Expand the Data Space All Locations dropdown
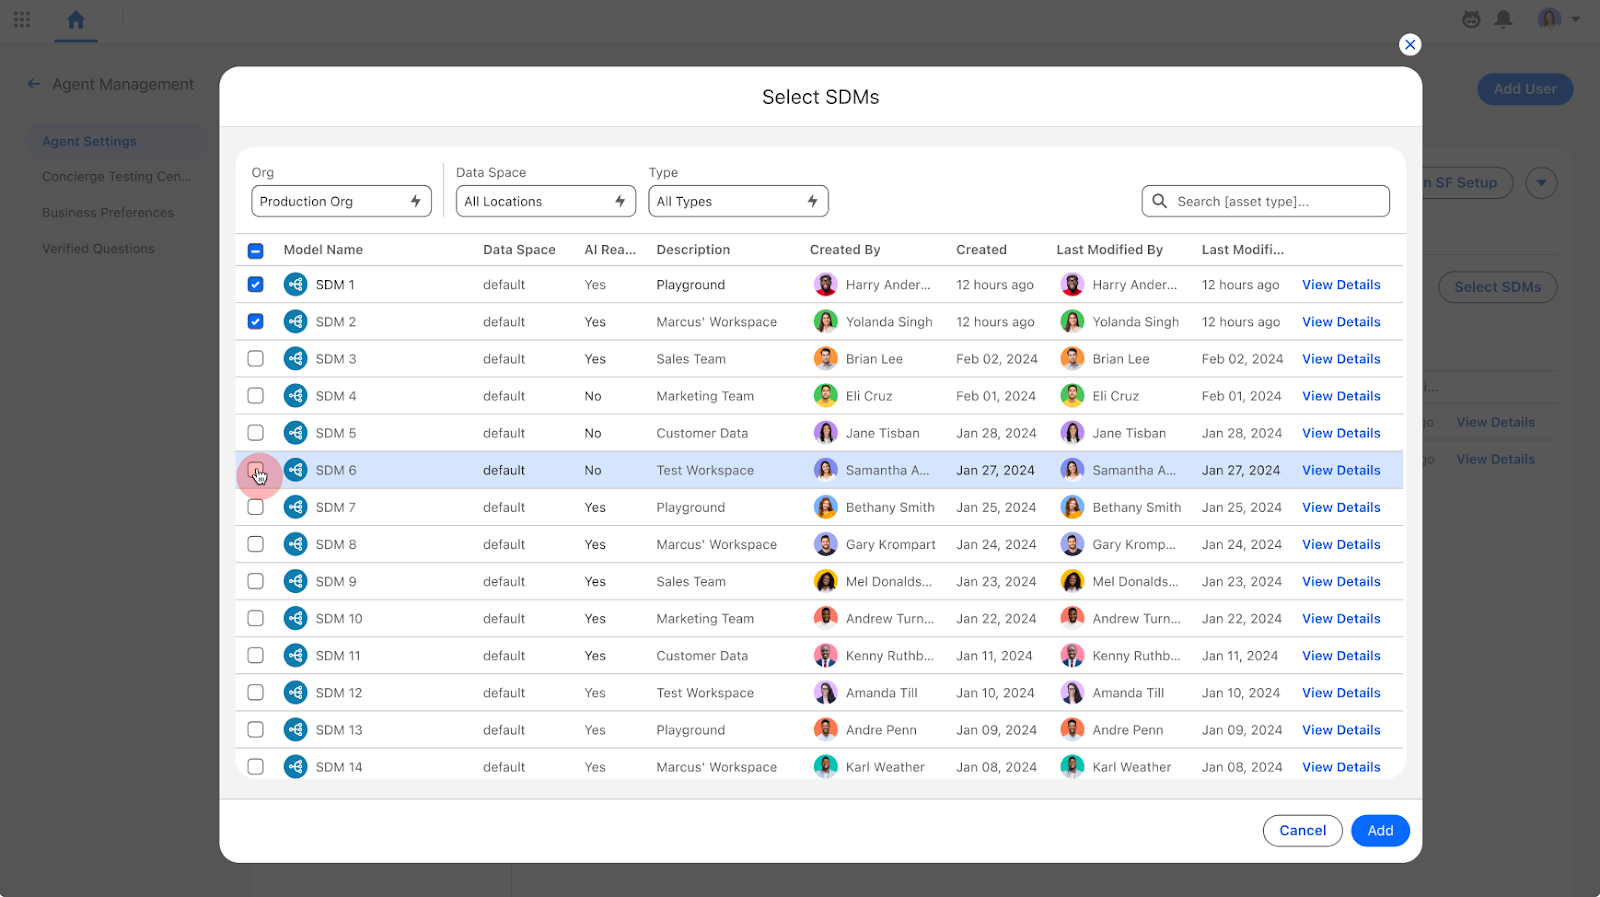 pyautogui.click(x=545, y=201)
